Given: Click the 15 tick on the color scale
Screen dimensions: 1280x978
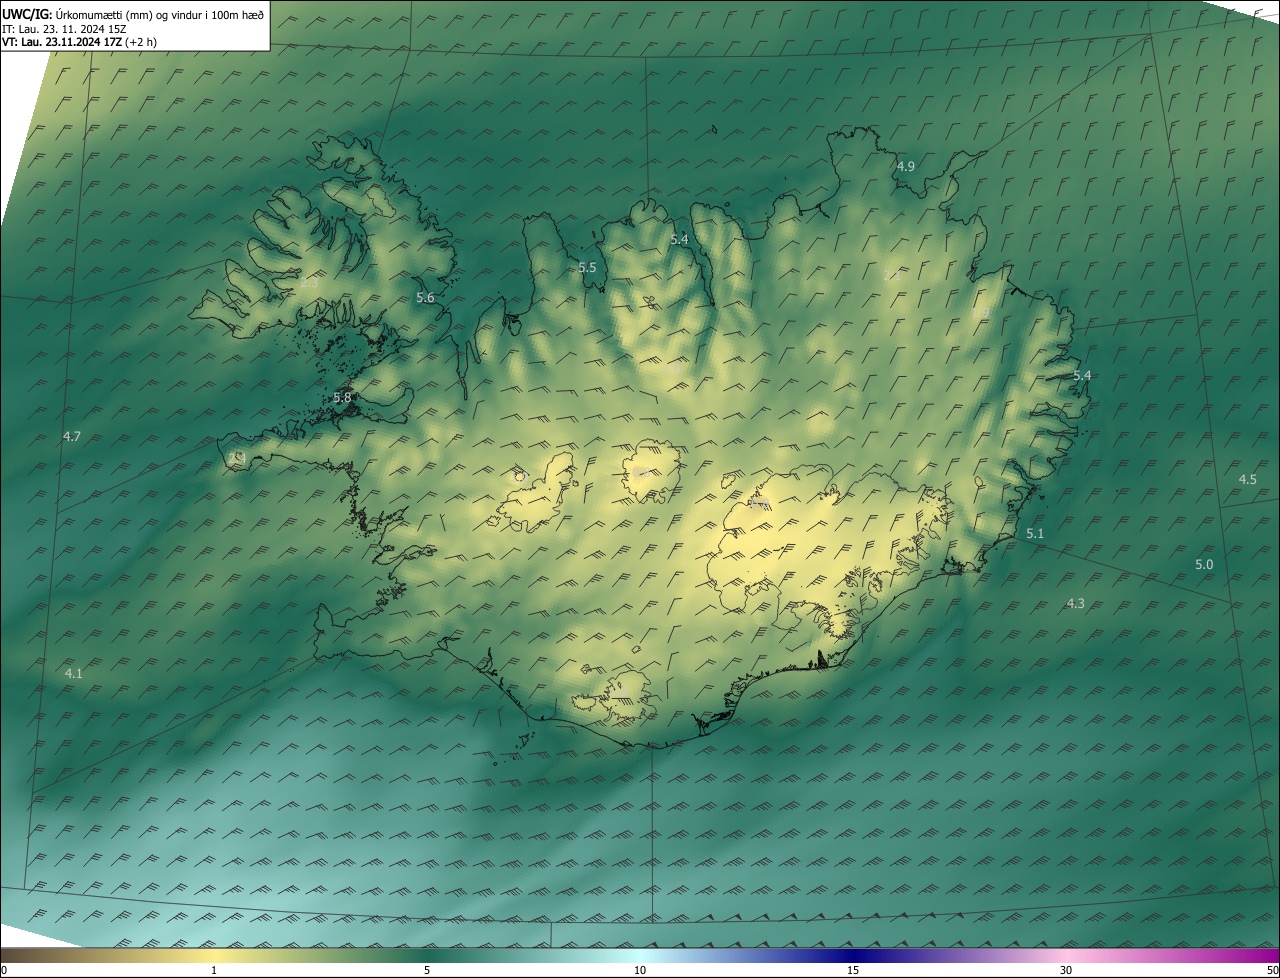Looking at the screenshot, I should [853, 970].
